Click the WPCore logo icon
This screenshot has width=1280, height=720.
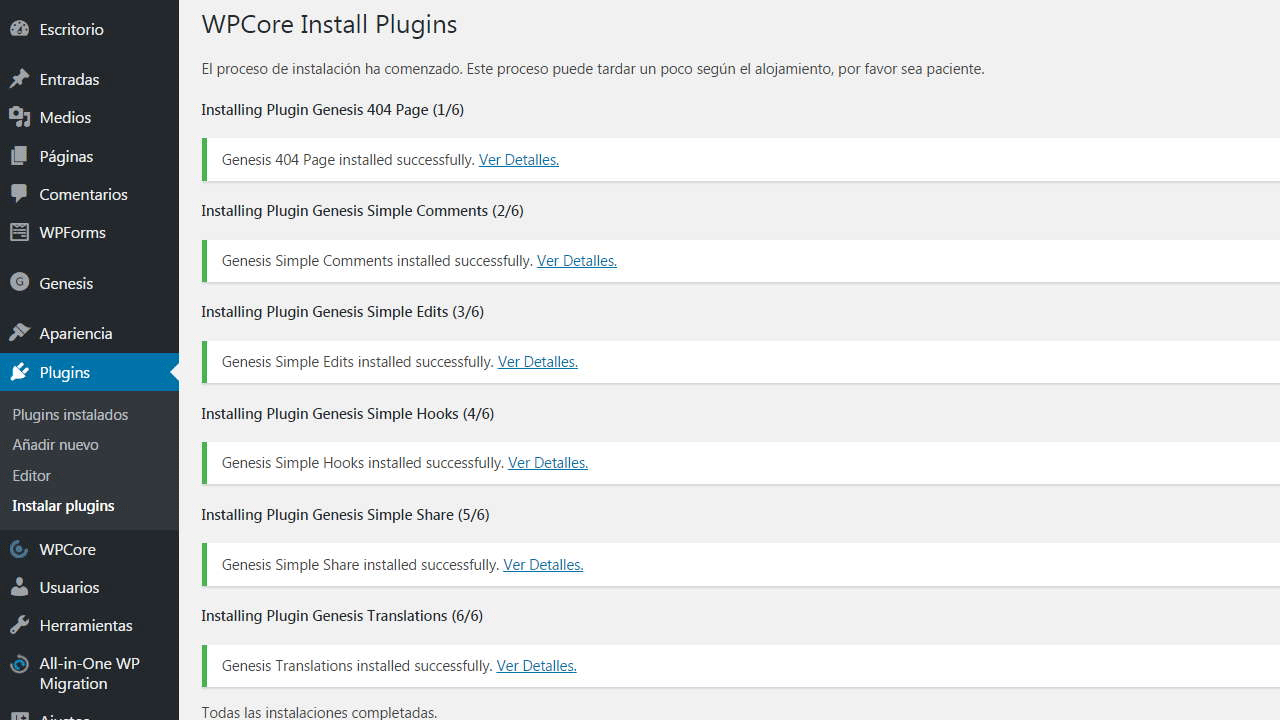point(20,549)
